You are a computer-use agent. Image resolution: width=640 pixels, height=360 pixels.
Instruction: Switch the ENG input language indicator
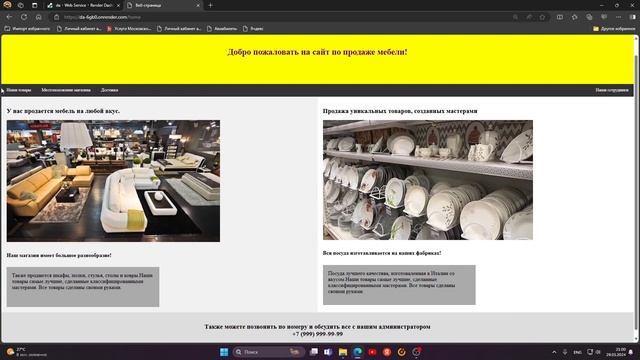578,352
